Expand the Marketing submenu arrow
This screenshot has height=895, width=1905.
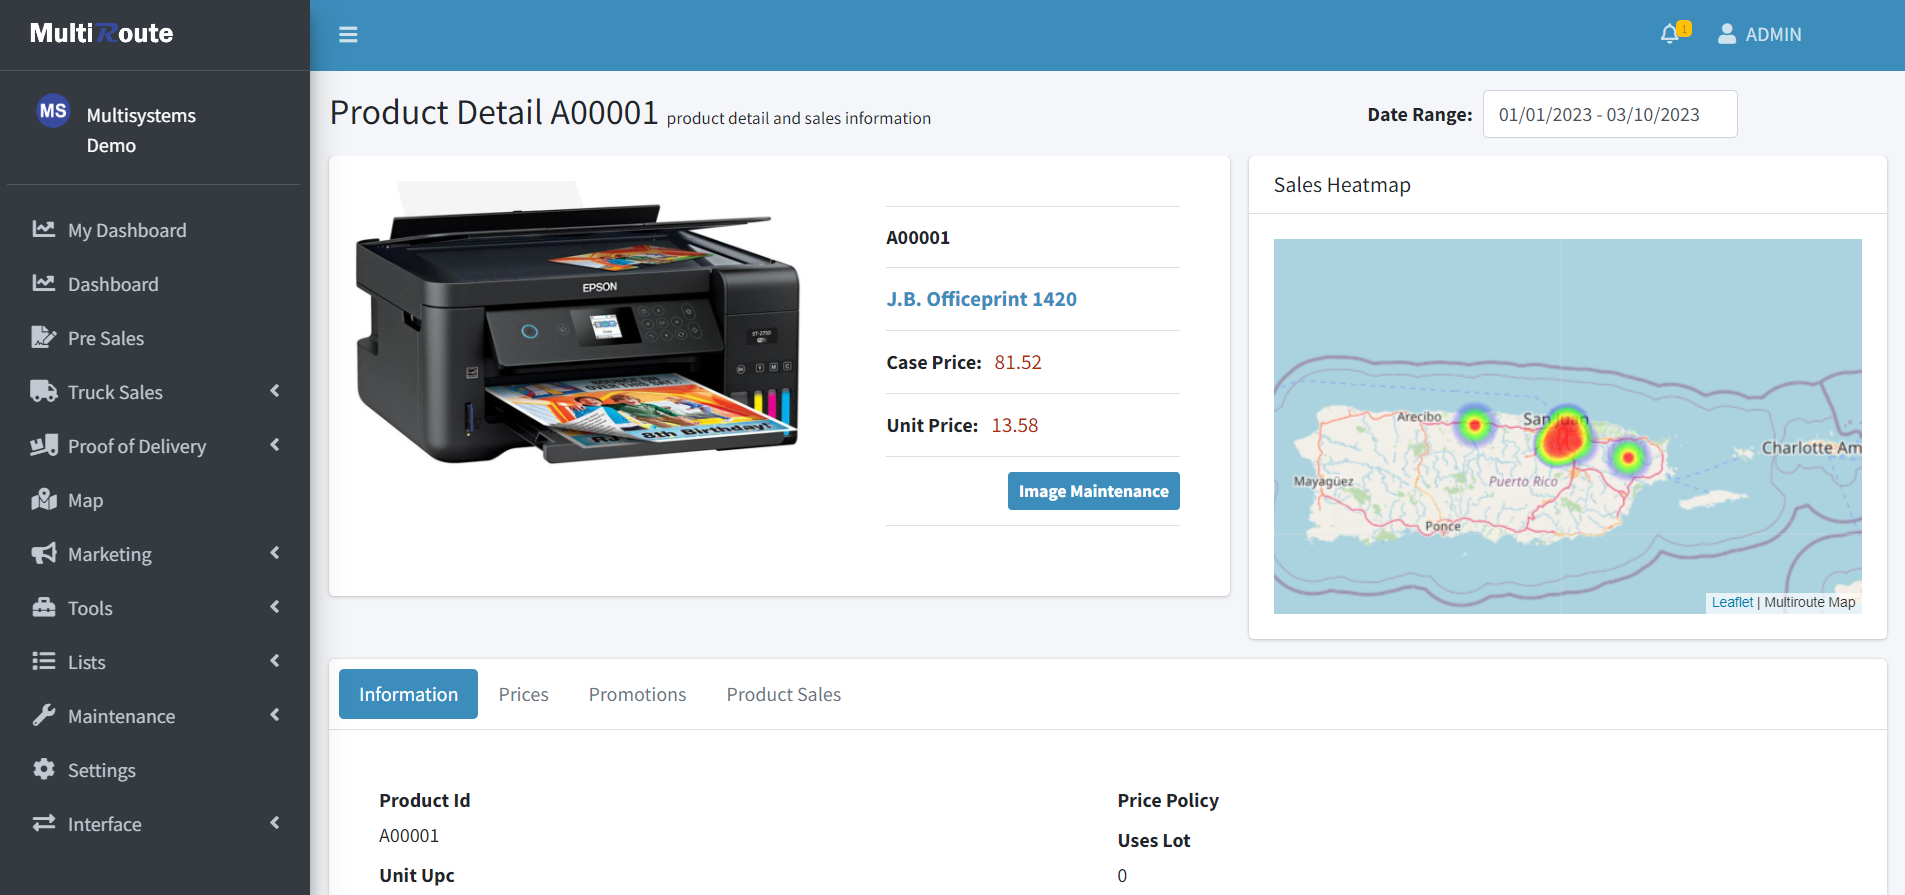tap(274, 554)
